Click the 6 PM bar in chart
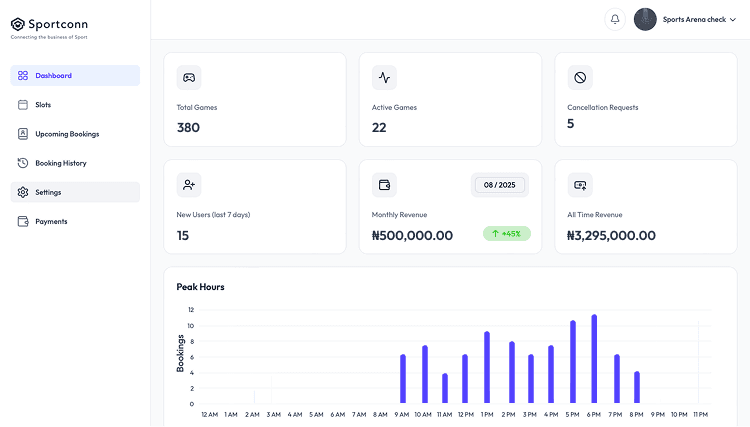 [594, 359]
